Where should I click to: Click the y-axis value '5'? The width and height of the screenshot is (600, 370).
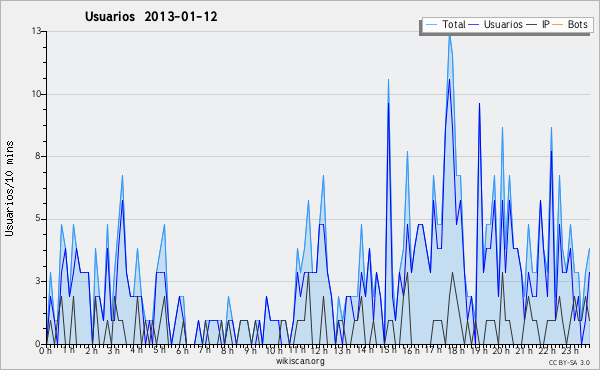[x=39, y=218]
